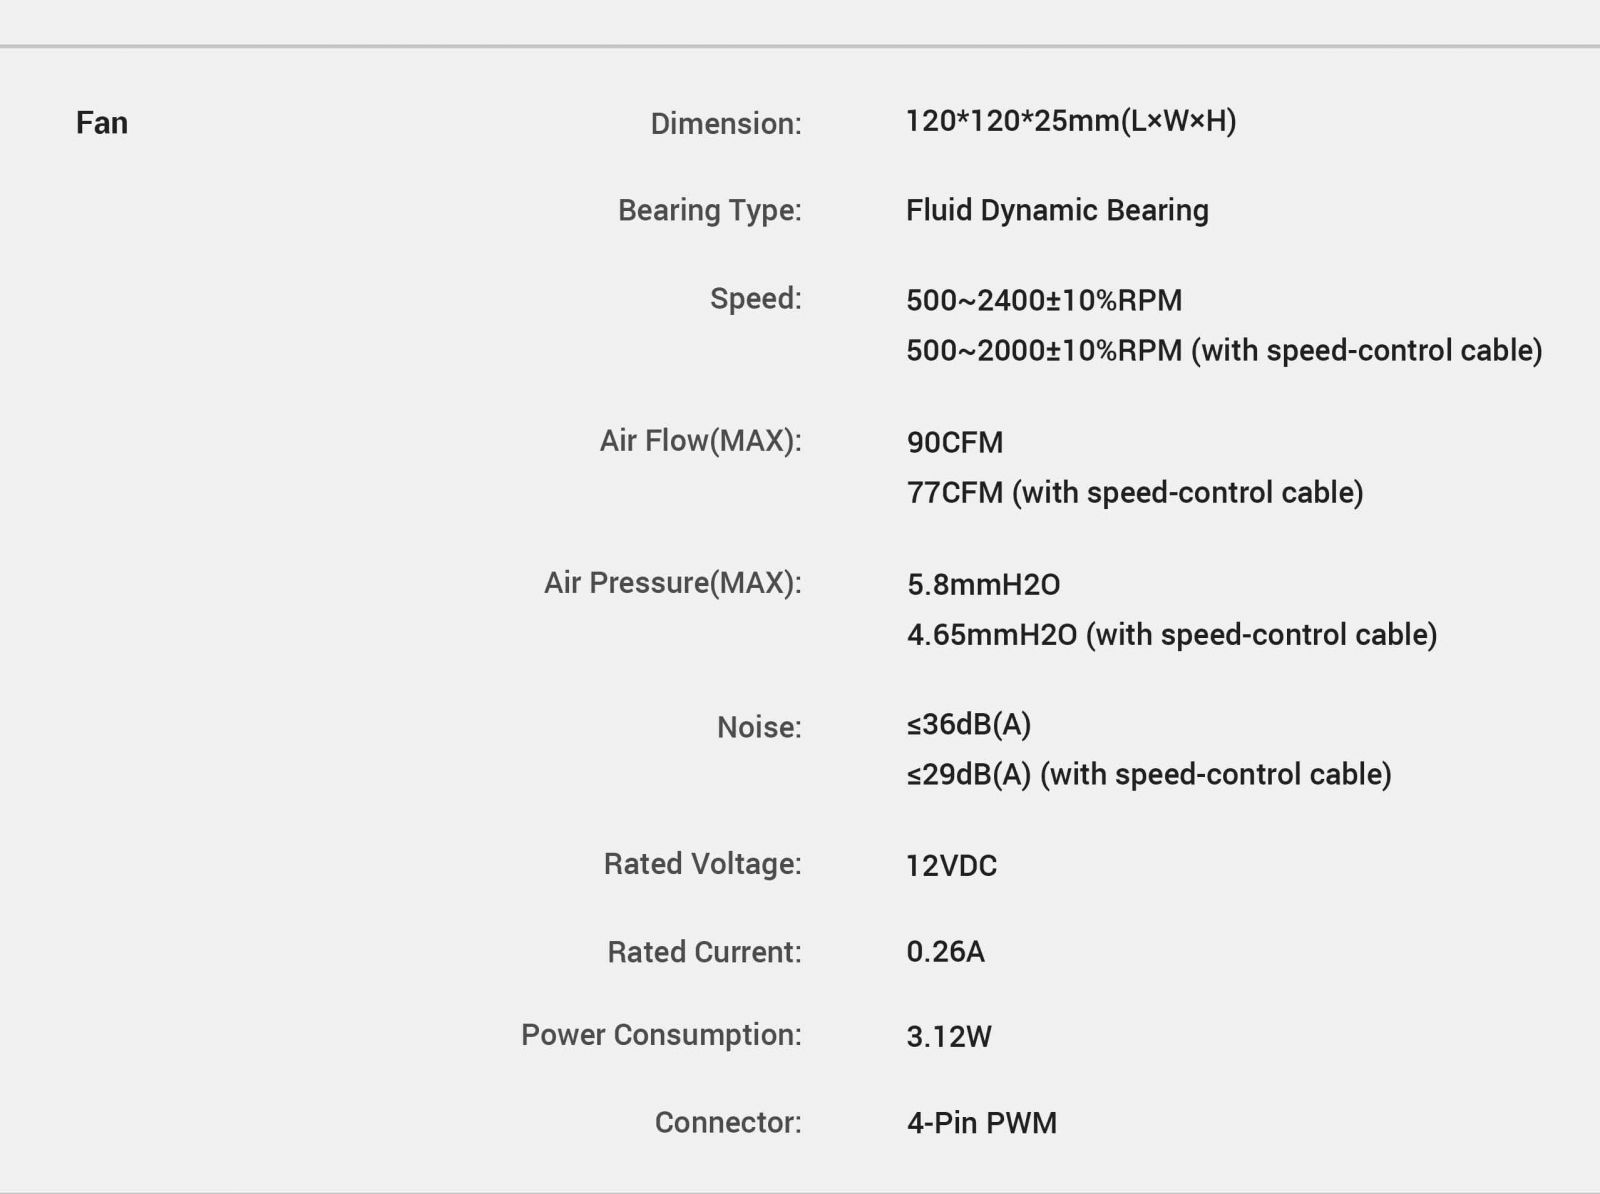
Task: Click the 12VDC rated voltage value
Action: [951, 865]
